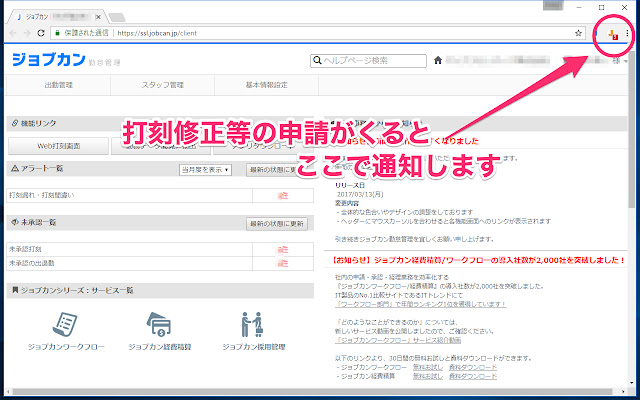Screen dimensions: 640x400
Task: Click 資料ダウンロード for ジョブカンワークフロー
Action: 473,367
